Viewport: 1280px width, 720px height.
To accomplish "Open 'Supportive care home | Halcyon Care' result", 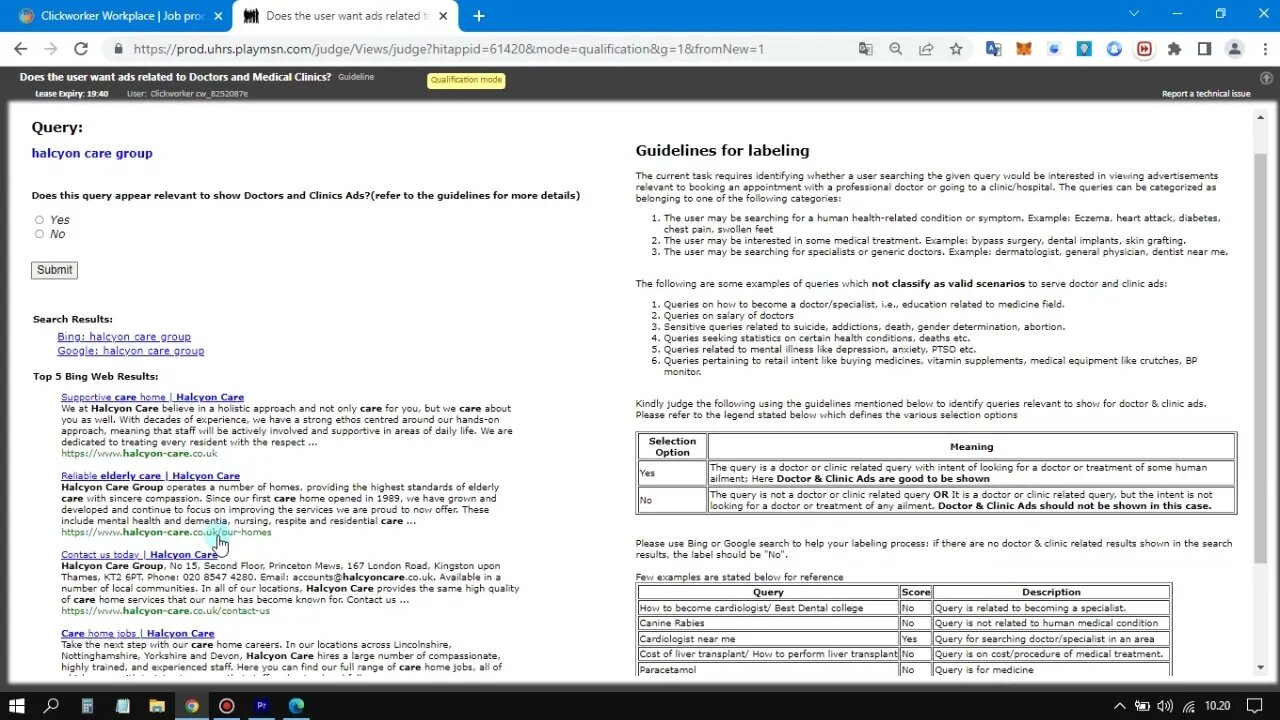I will [152, 397].
